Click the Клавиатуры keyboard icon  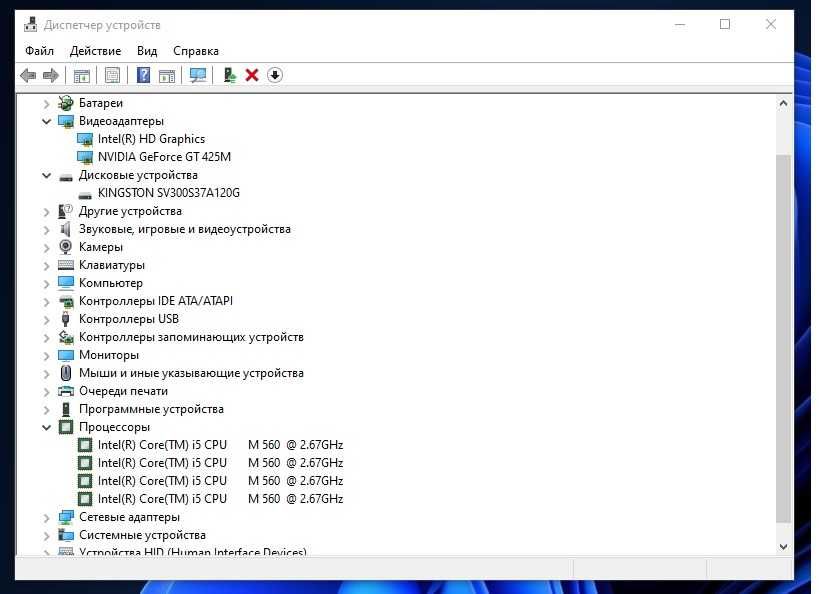click(66, 265)
